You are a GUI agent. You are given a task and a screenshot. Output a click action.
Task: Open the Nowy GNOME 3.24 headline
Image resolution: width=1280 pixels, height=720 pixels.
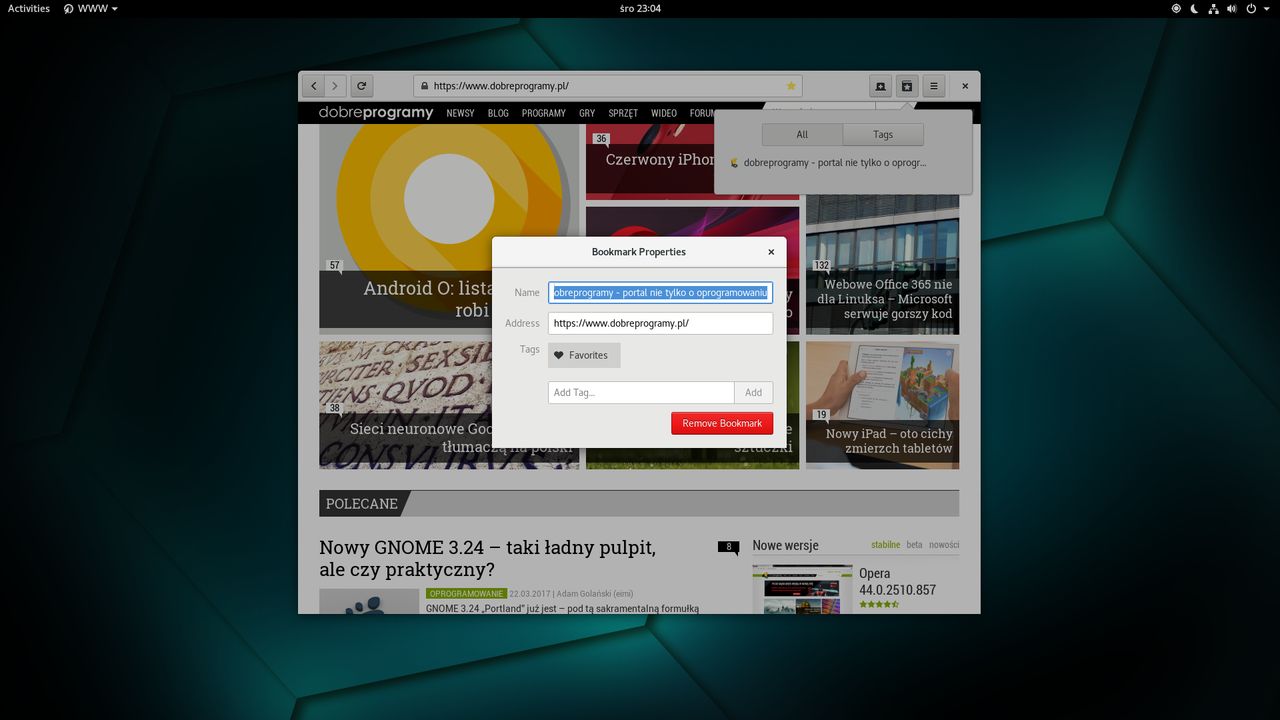pyautogui.click(x=487, y=558)
